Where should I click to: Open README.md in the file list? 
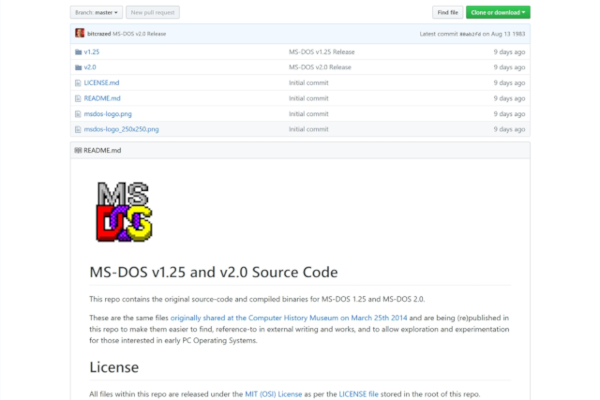[102, 98]
